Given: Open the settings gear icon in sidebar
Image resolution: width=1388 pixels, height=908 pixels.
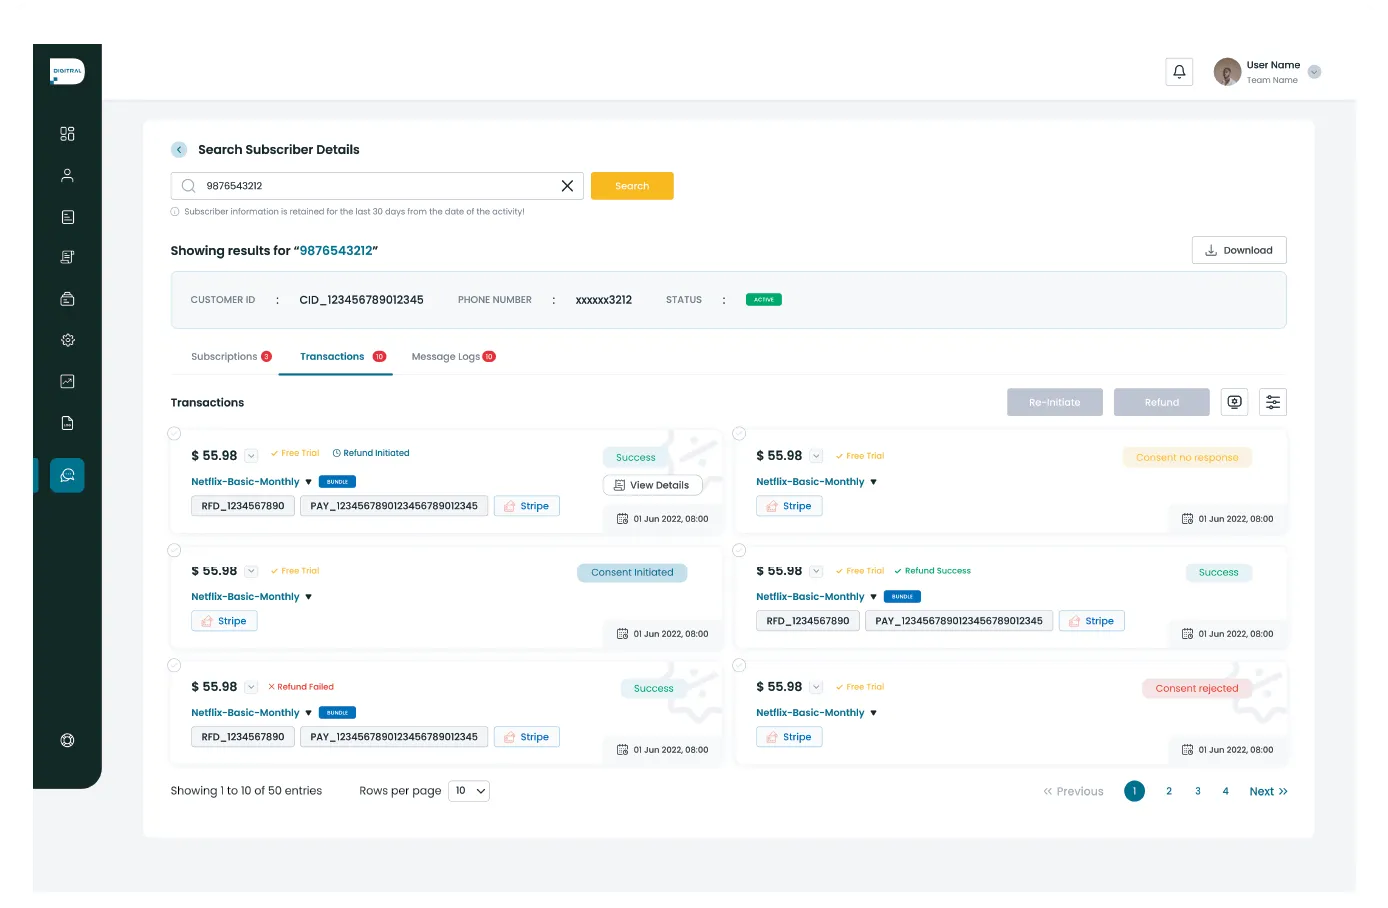Looking at the screenshot, I should click(x=67, y=340).
